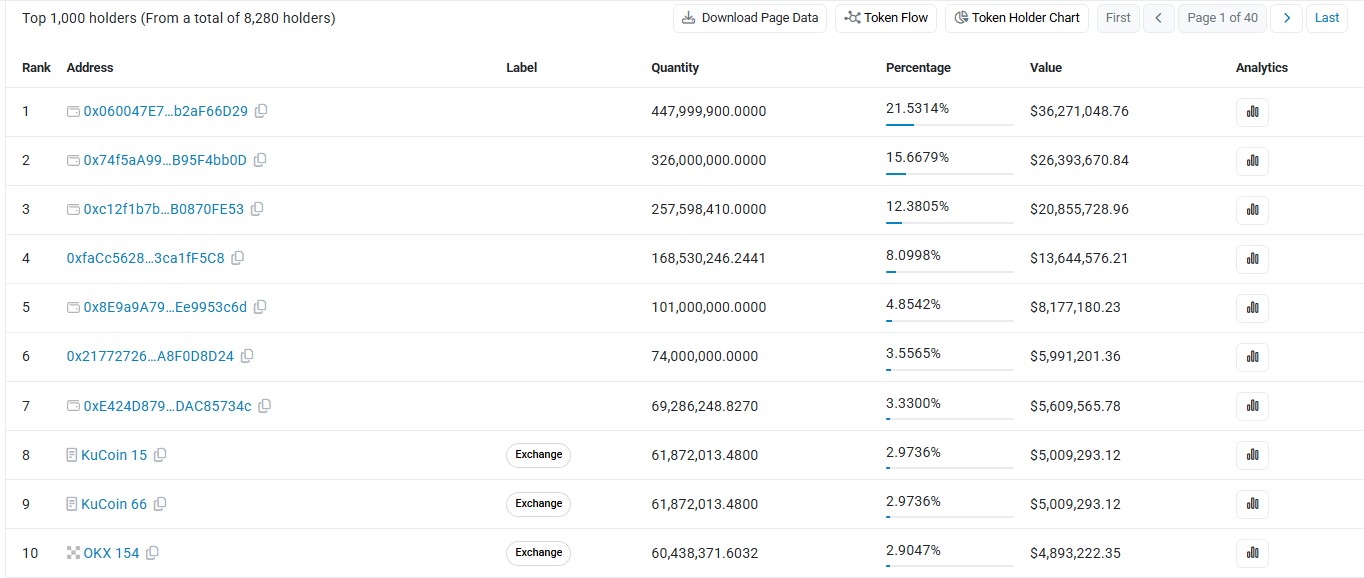Click wallet icon beside 0x060047E7…b2aF66D29
The height and width of the screenshot is (578, 1364).
[73, 111]
